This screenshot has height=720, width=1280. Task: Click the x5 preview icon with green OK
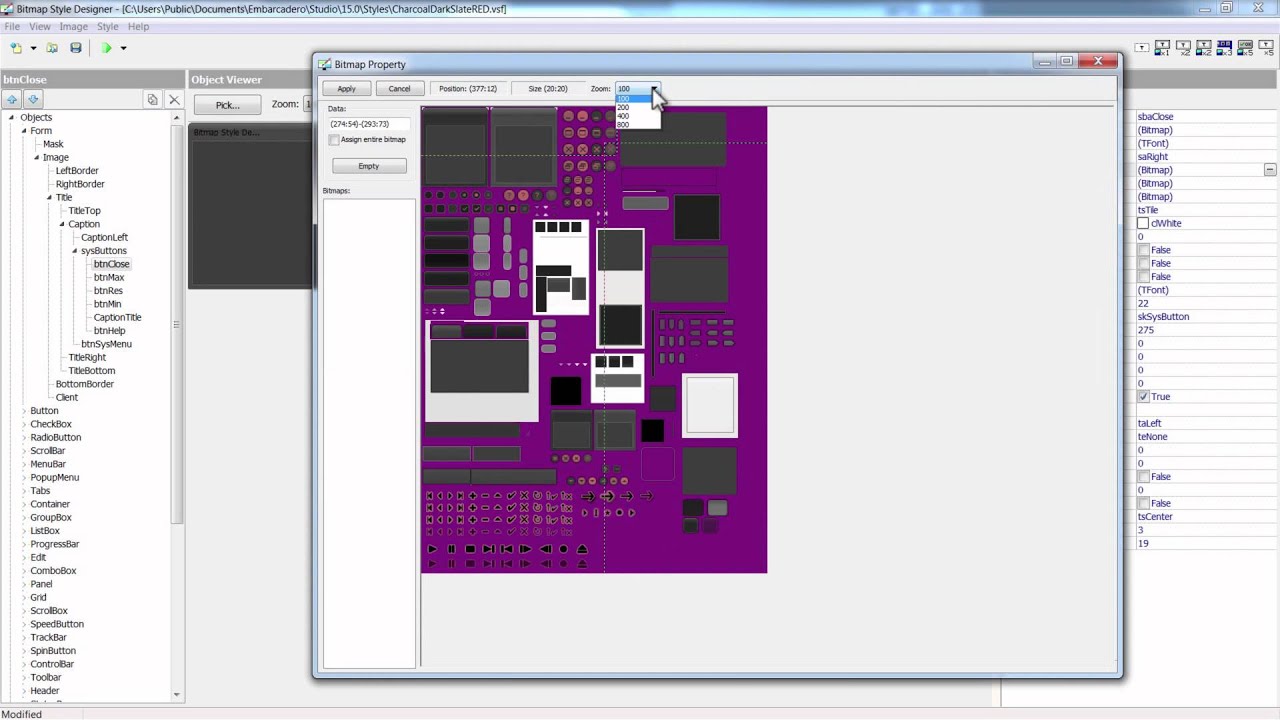pyautogui.click(x=1245, y=47)
